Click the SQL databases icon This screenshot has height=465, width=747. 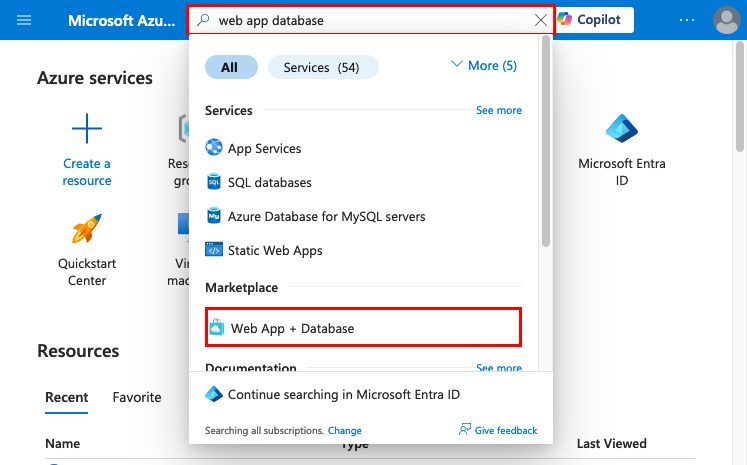click(214, 182)
